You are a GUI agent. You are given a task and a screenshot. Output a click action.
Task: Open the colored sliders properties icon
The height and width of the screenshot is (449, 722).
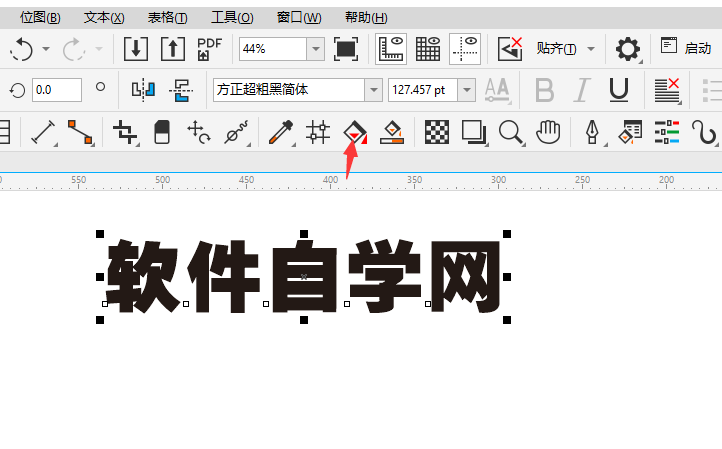click(x=667, y=133)
